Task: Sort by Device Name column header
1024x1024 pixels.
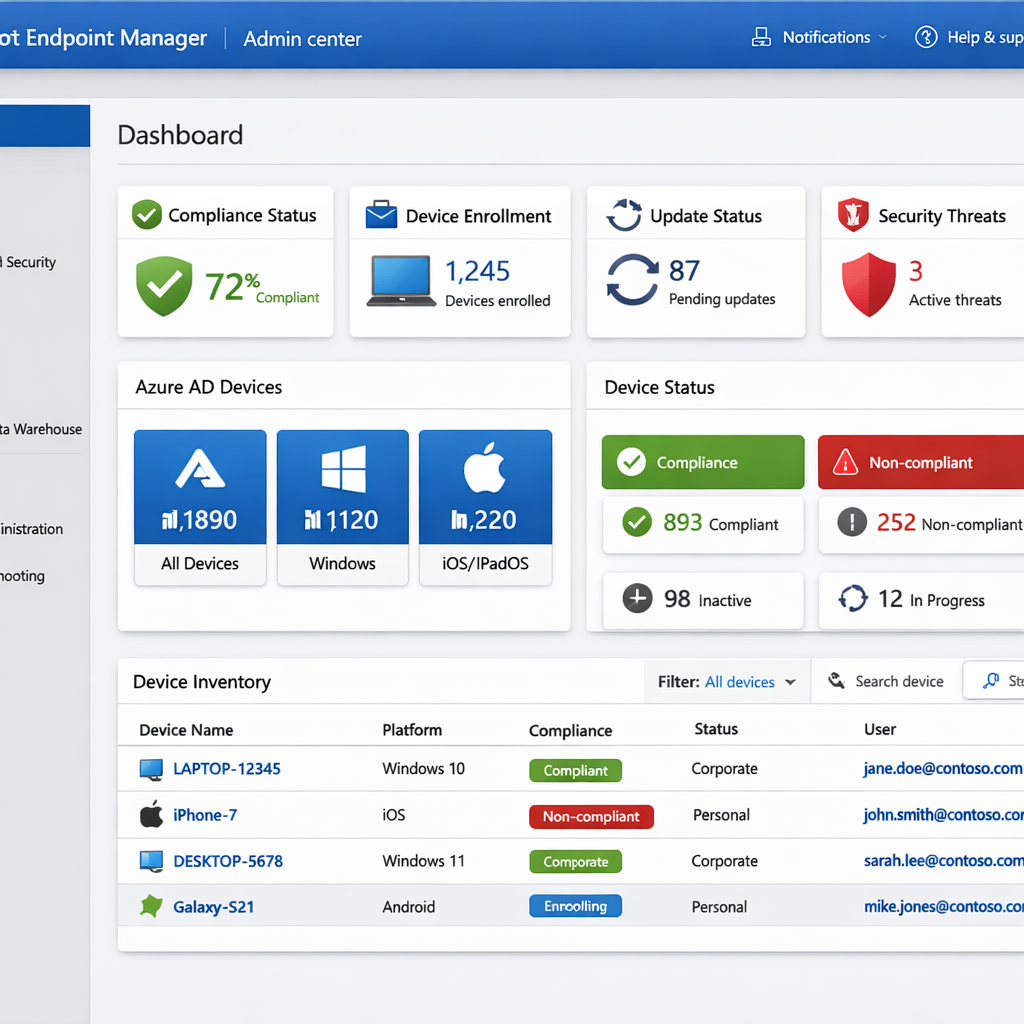Action: (x=186, y=730)
